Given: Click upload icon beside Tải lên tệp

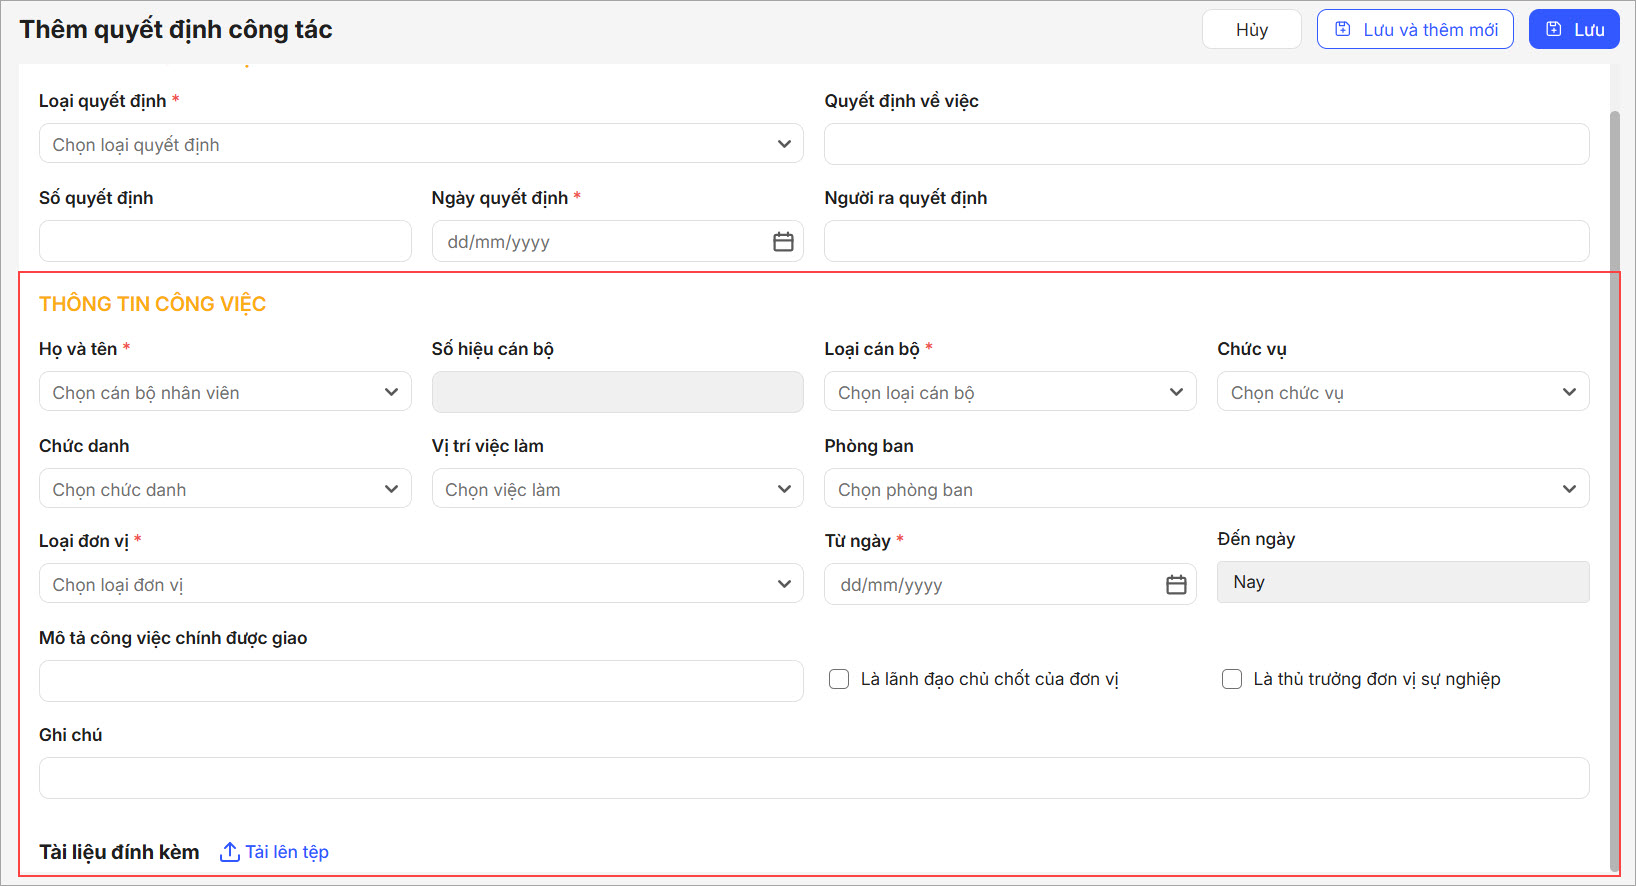Looking at the screenshot, I should tap(229, 852).
